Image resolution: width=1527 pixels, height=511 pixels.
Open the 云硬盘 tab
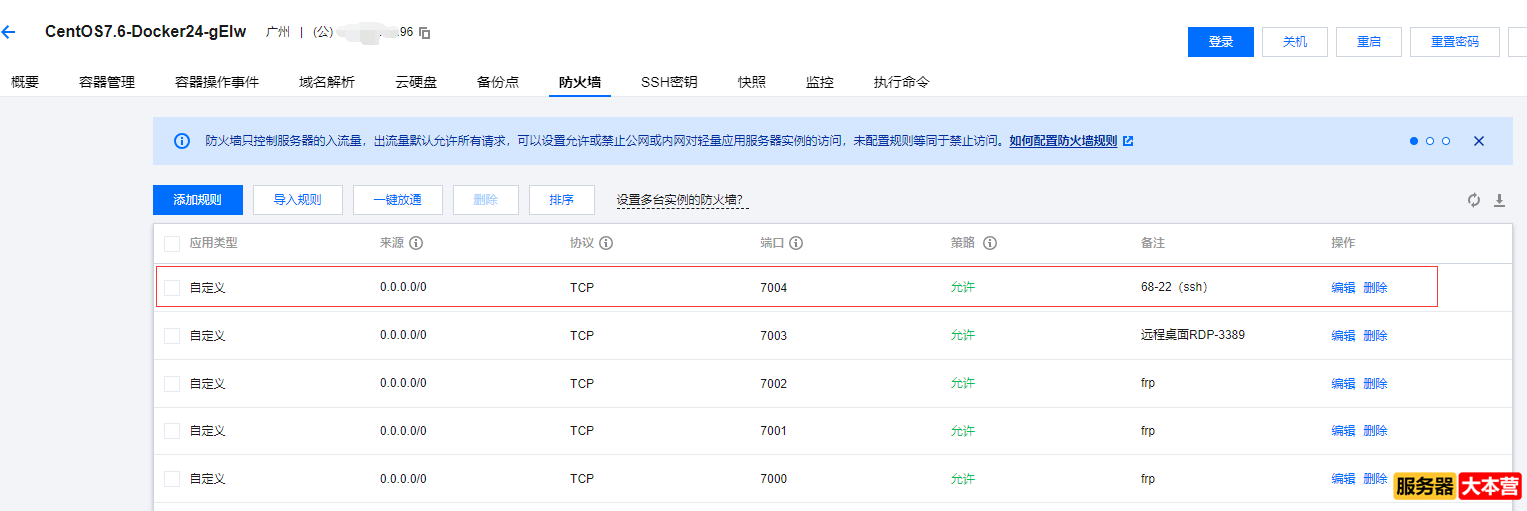pyautogui.click(x=416, y=82)
